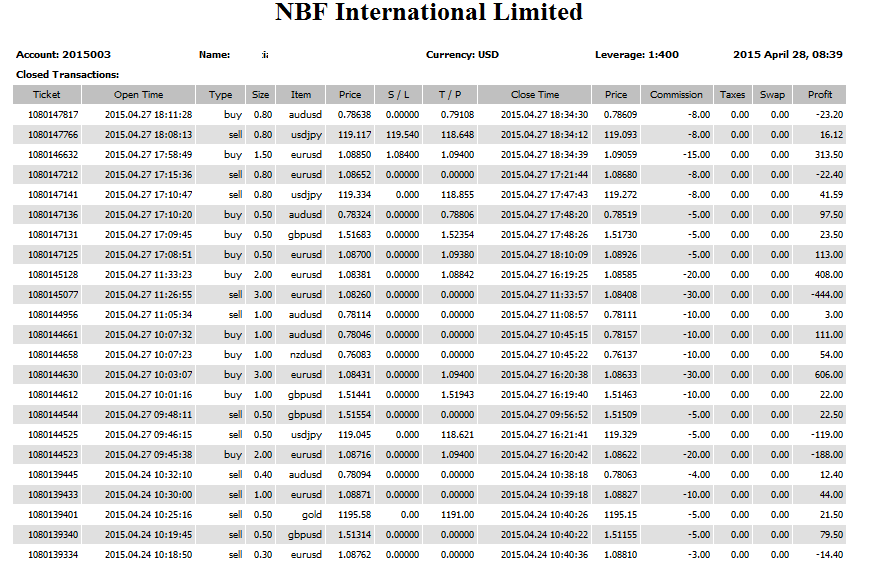
Task: Click open time 2015.04.27 18:11:28
Action: coord(148,114)
